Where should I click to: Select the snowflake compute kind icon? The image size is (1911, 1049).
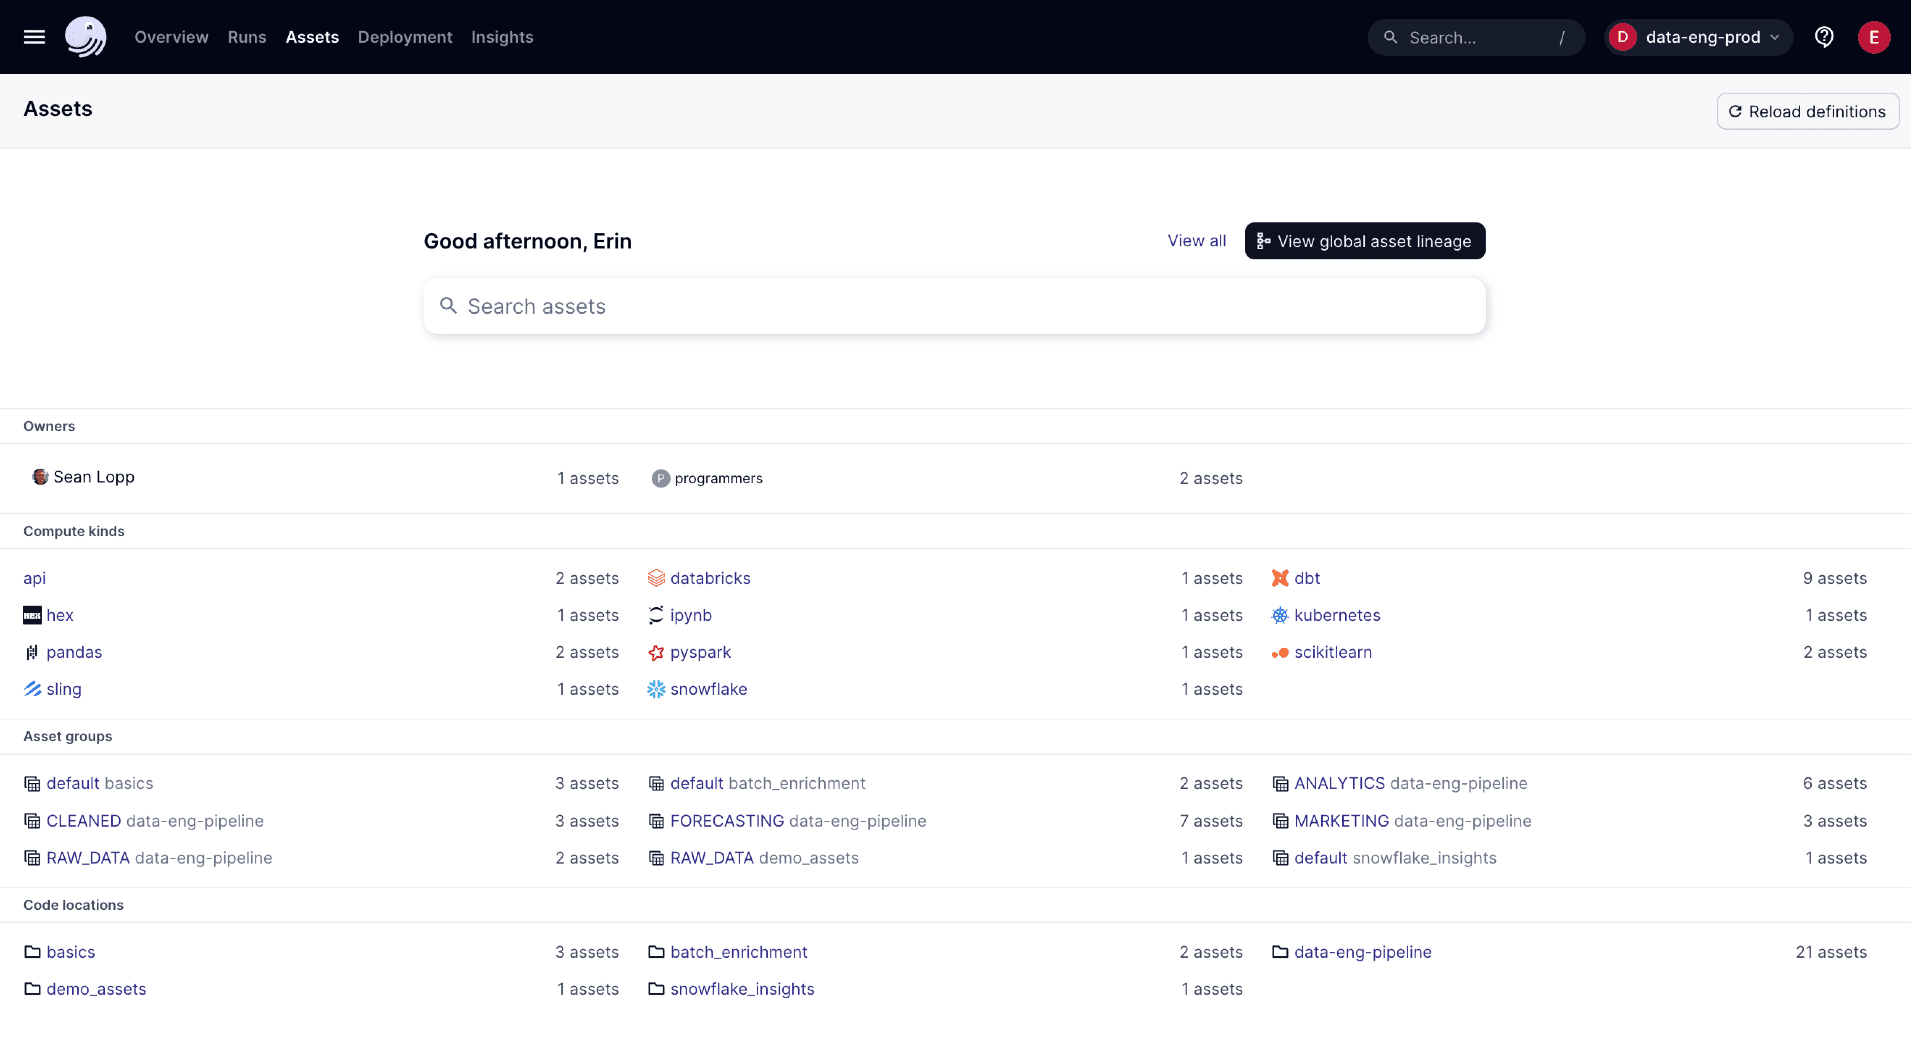coord(655,689)
